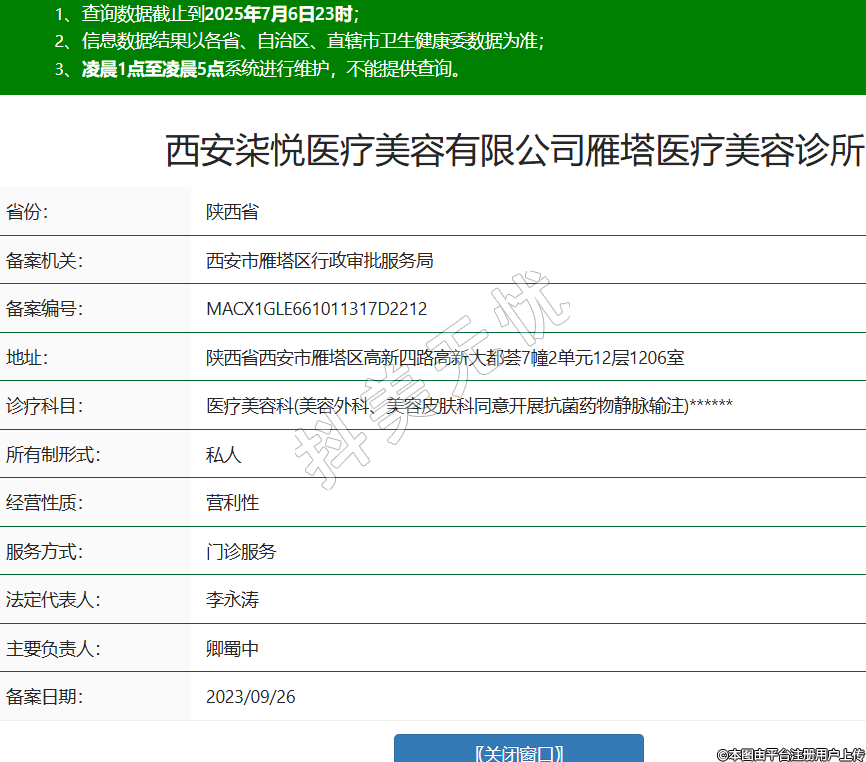Select the province value 陕西省
Viewport: 866px width, 762px height.
click(x=232, y=212)
